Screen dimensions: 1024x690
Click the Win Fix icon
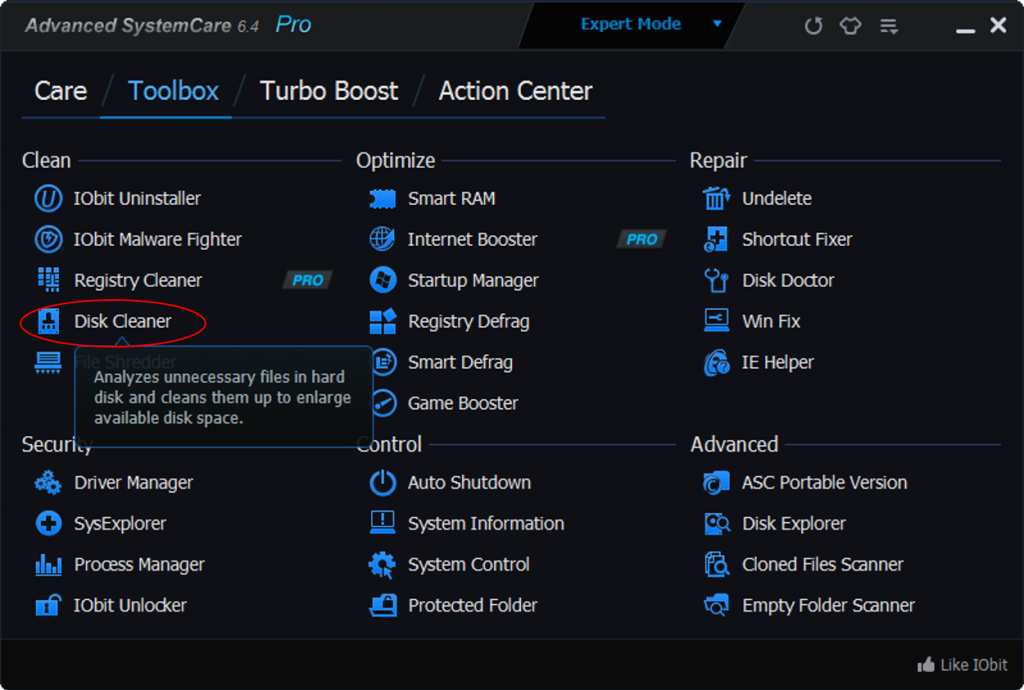click(x=716, y=321)
